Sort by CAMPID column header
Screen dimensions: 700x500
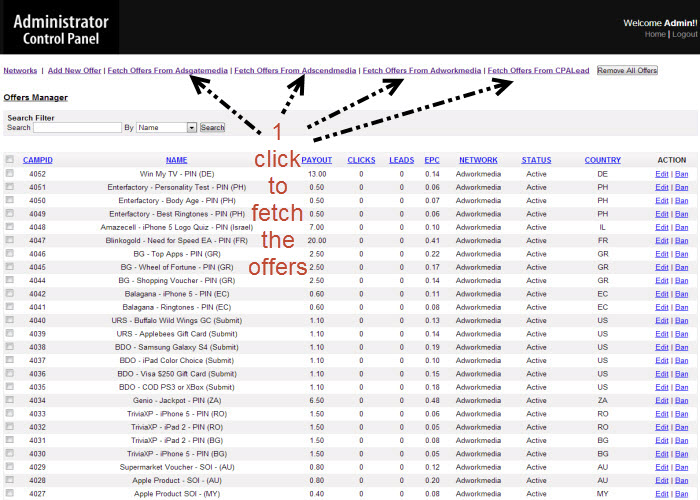click(x=38, y=160)
